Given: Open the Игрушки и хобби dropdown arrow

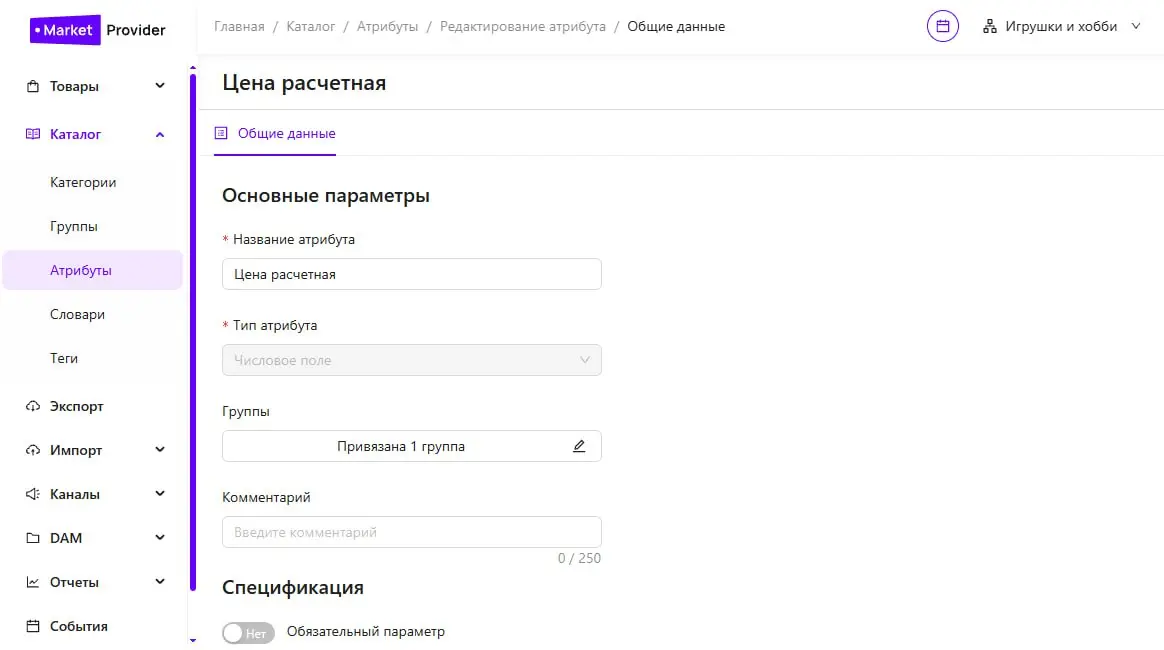Looking at the screenshot, I should click(1136, 27).
